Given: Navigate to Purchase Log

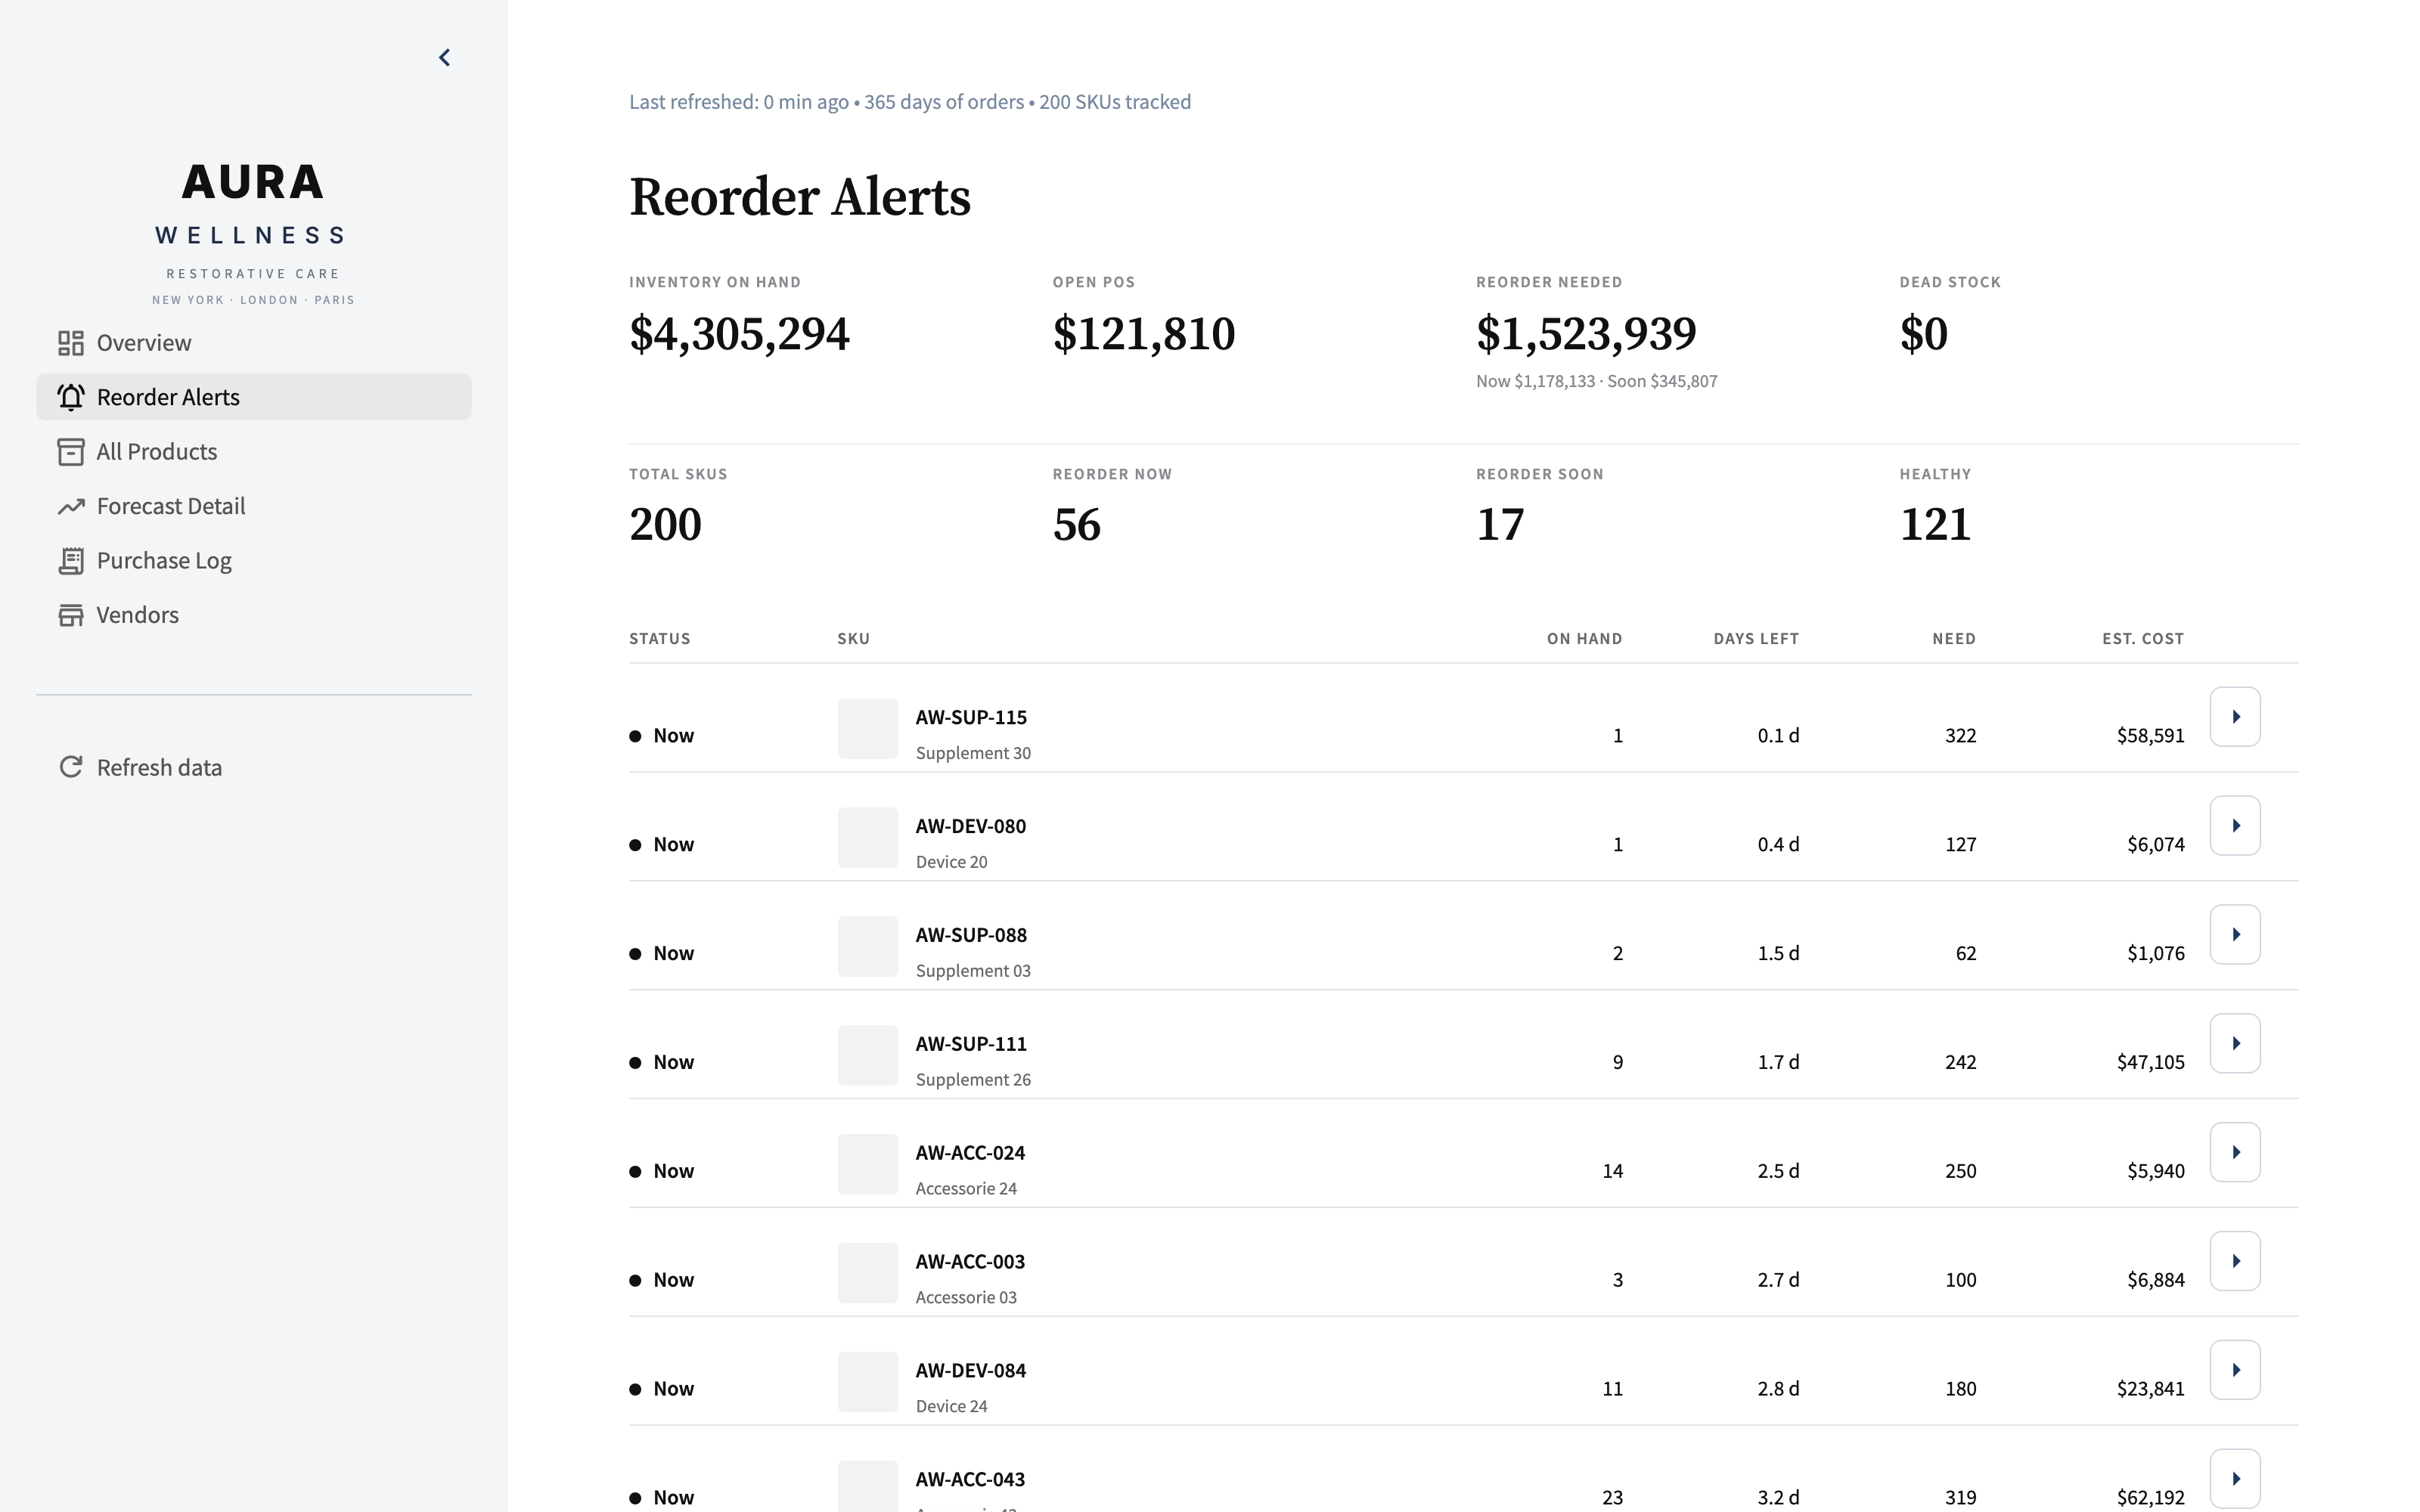Looking at the screenshot, I should click(x=254, y=561).
